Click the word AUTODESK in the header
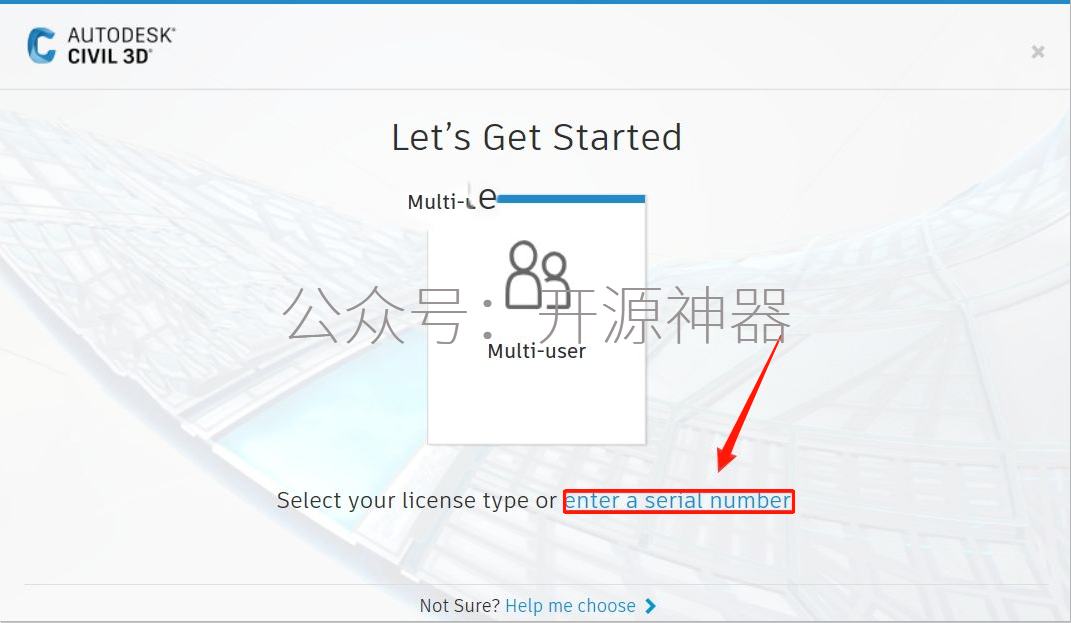Viewport: 1071px width, 623px height. [121, 36]
